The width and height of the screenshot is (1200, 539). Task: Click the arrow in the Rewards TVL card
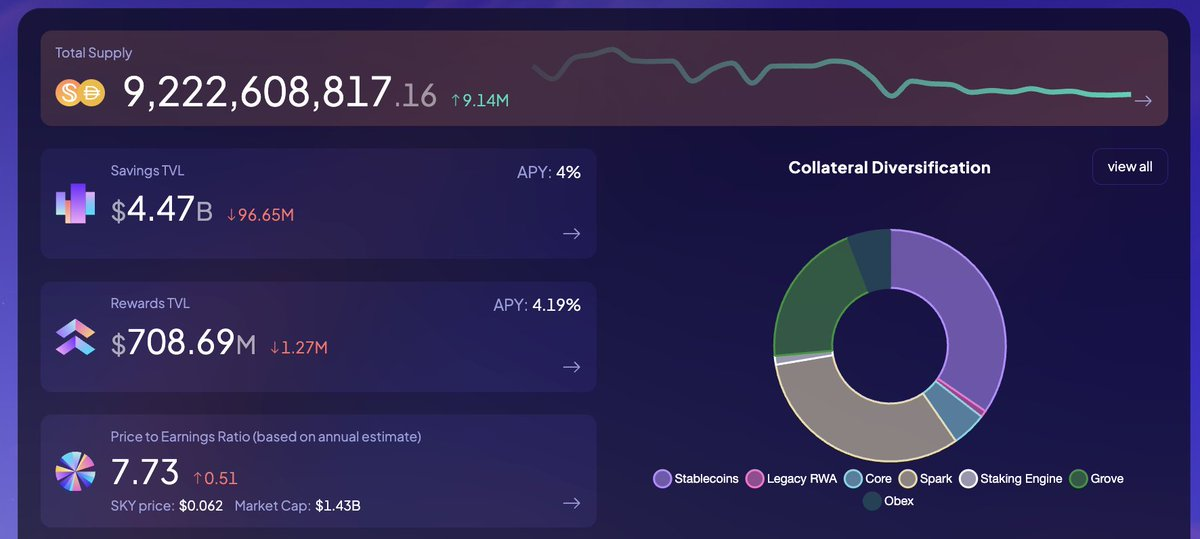[x=571, y=366]
